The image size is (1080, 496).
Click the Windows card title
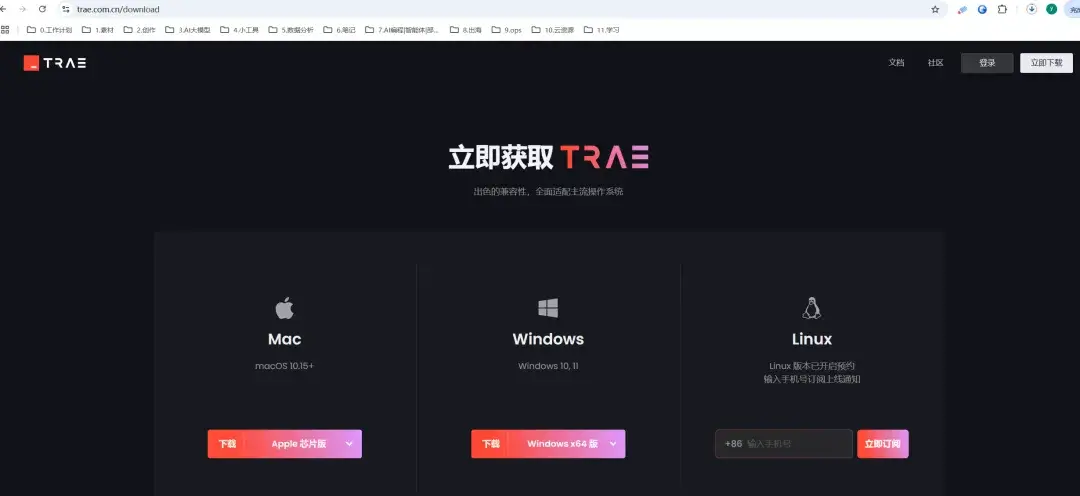[x=548, y=339]
